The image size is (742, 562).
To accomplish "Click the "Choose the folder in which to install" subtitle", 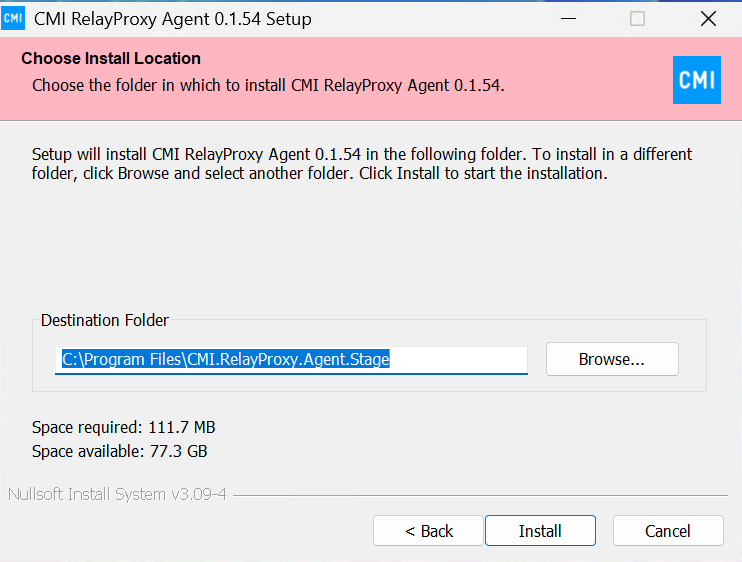I will click(x=268, y=85).
